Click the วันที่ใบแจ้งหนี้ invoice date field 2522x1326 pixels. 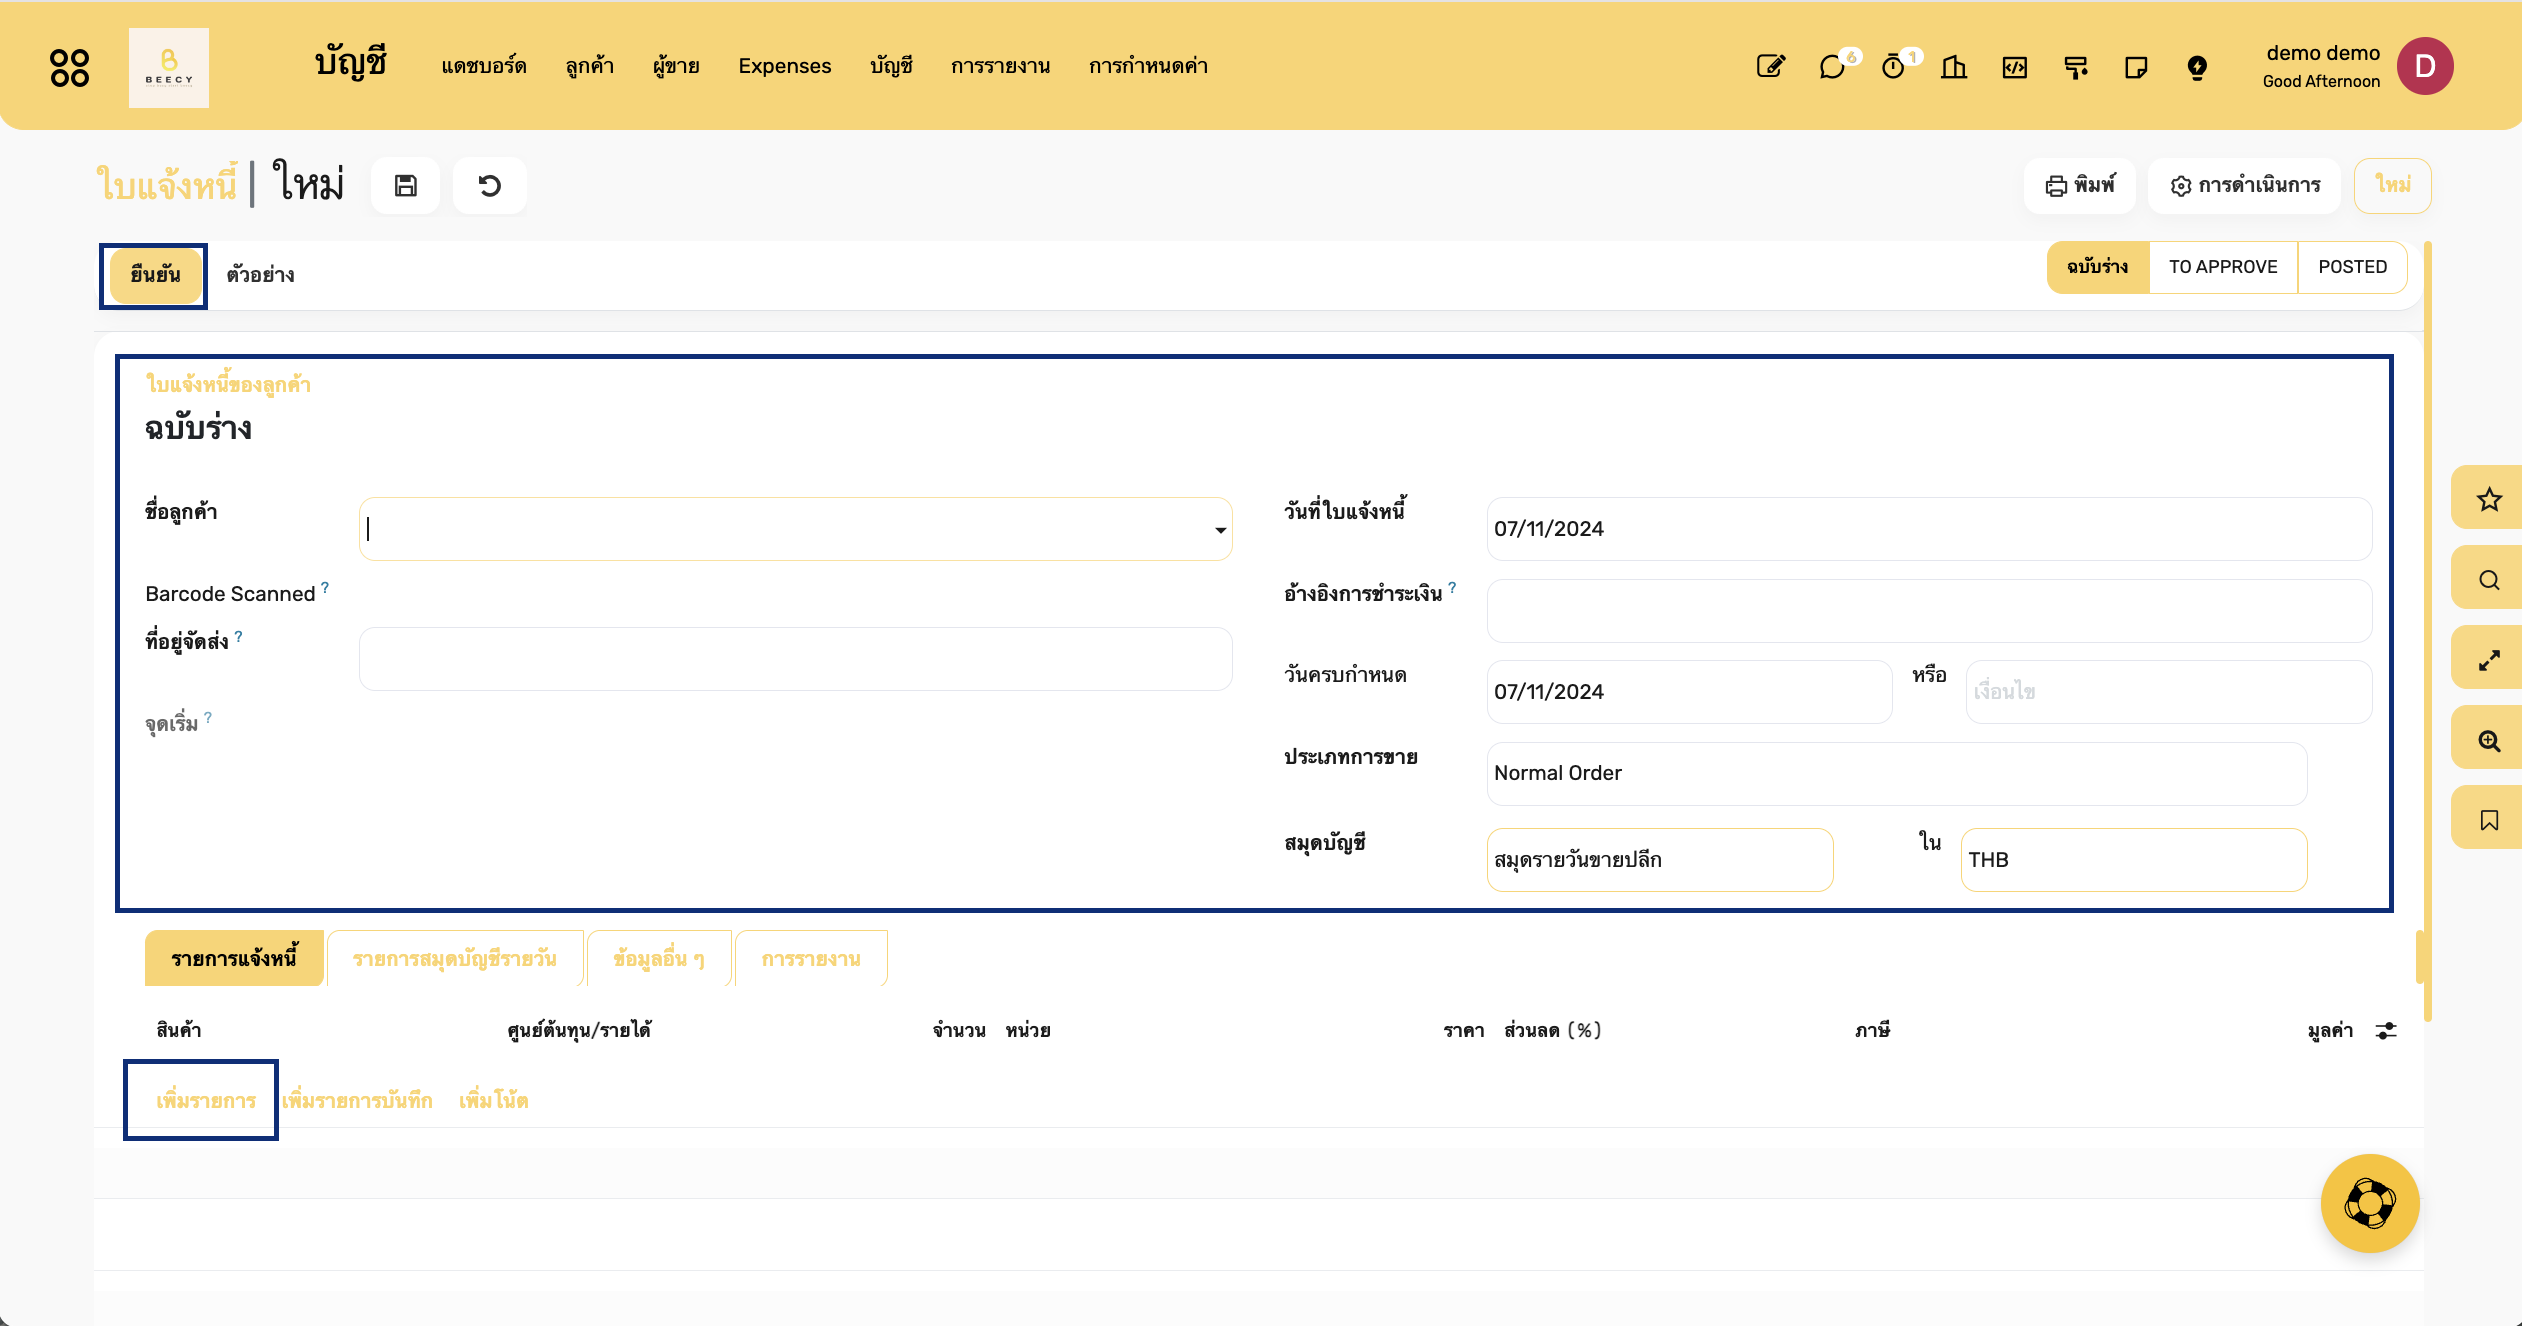(1929, 529)
